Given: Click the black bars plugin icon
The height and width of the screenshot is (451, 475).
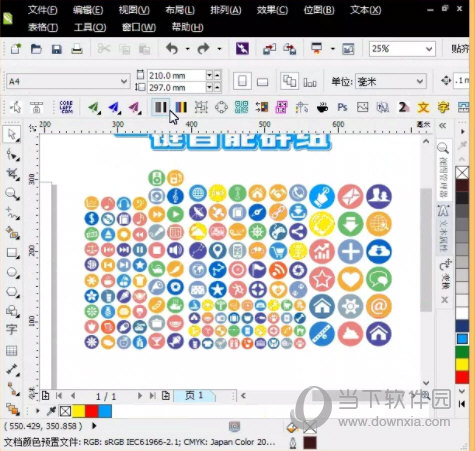Looking at the screenshot, I should pyautogui.click(x=161, y=107).
